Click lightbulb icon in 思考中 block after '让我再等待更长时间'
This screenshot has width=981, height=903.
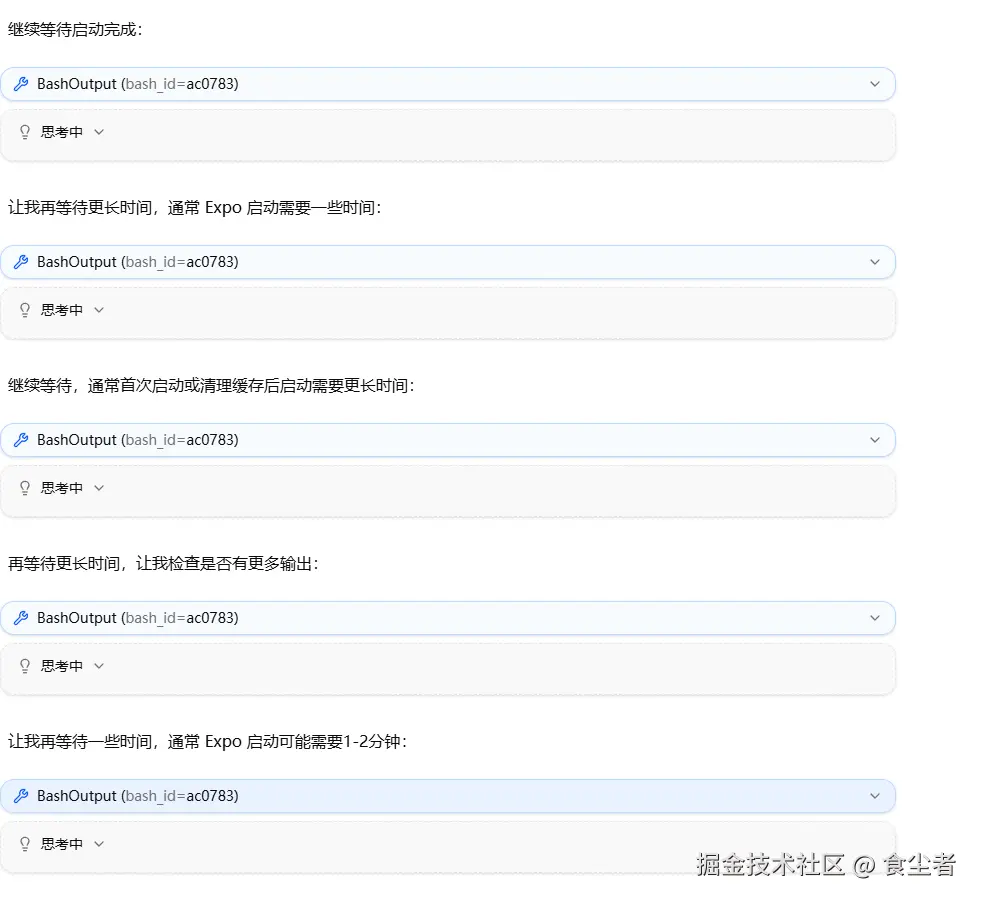tap(25, 310)
